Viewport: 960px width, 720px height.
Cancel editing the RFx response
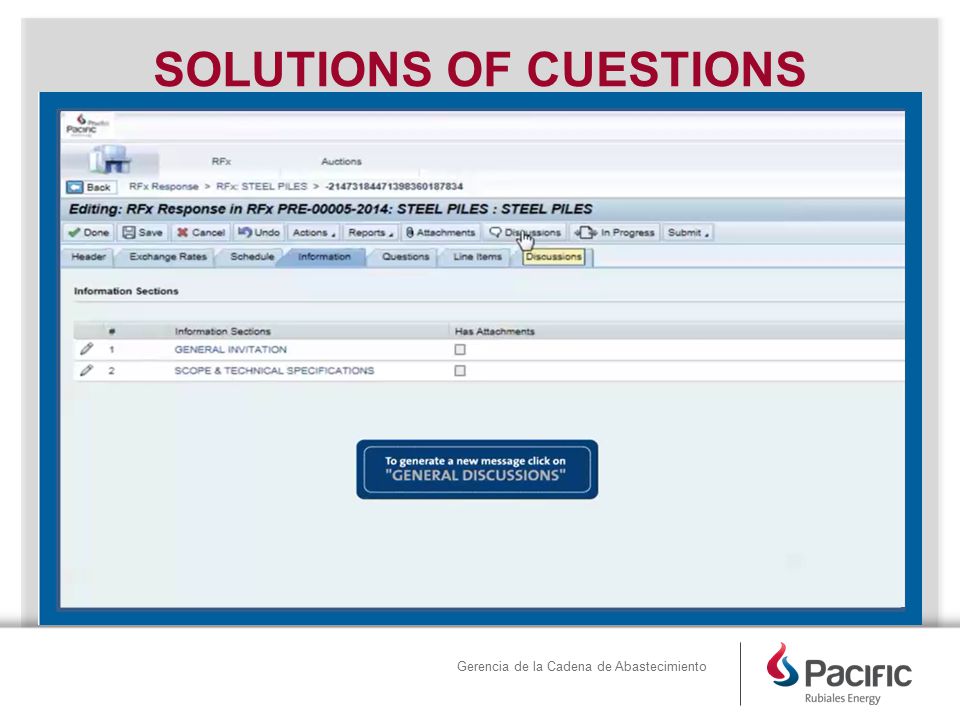[201, 233]
